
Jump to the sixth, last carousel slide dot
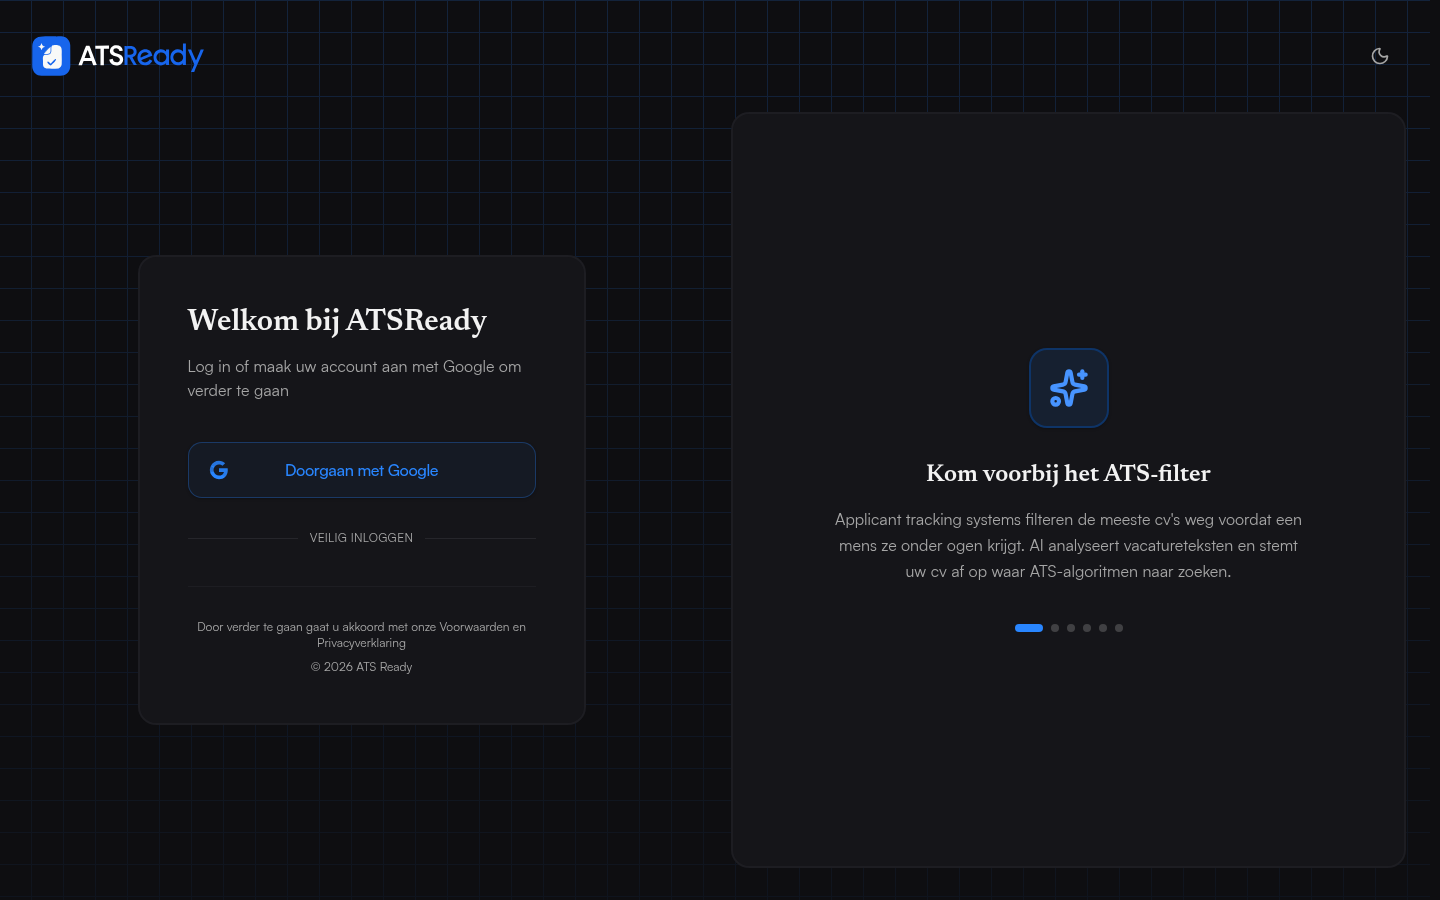pos(1119,628)
